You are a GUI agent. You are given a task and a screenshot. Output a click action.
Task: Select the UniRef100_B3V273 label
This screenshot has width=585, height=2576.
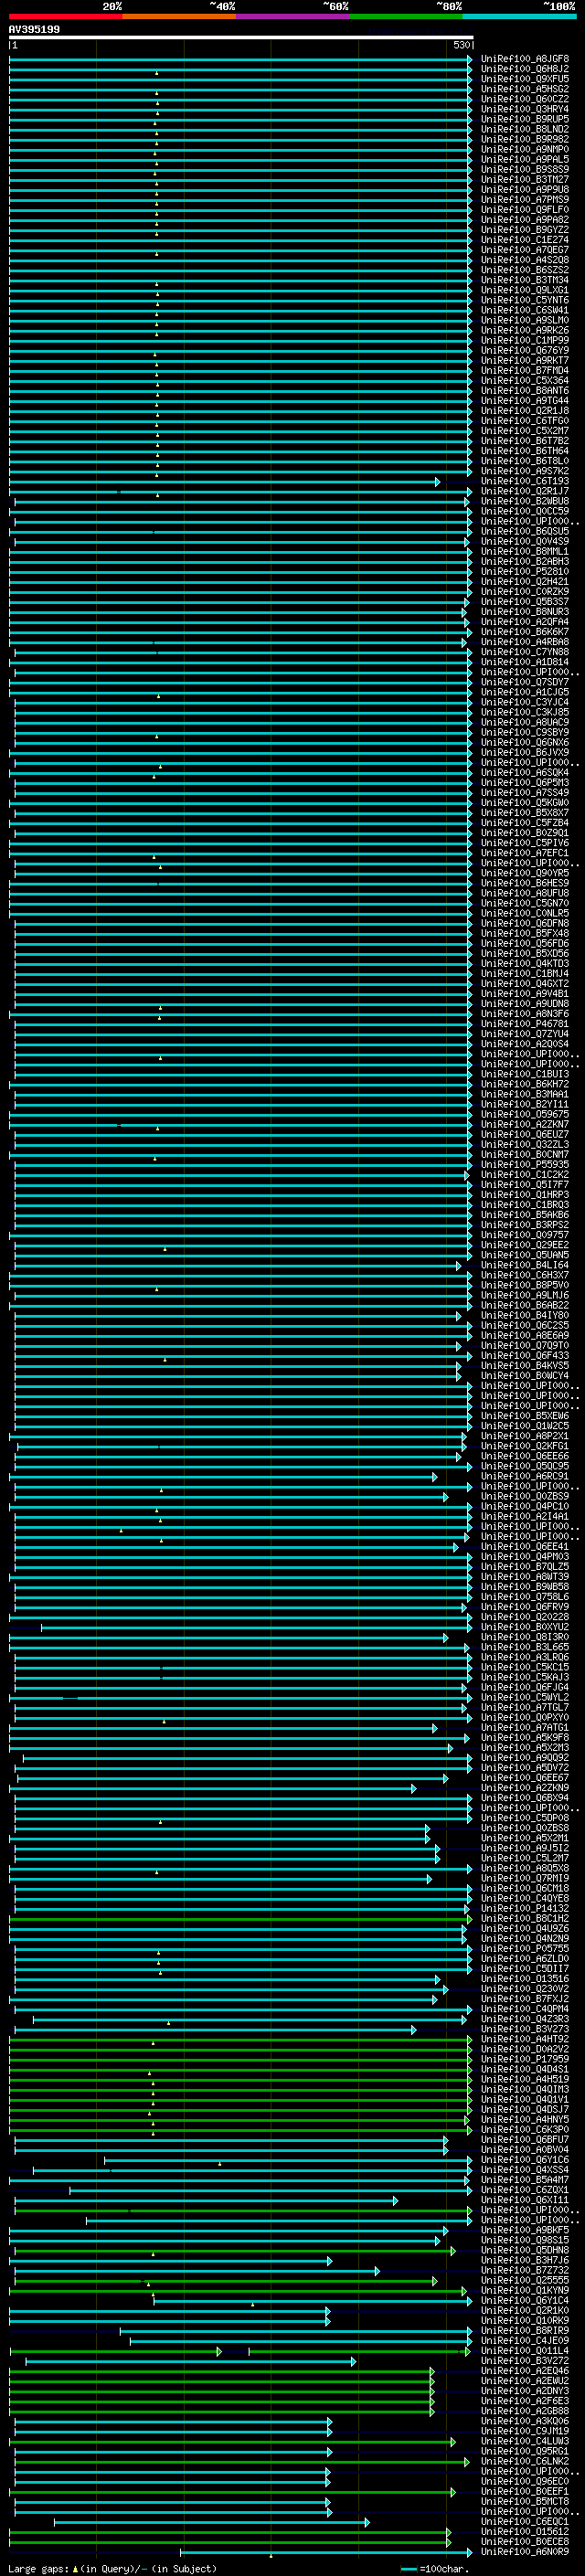(525, 2029)
